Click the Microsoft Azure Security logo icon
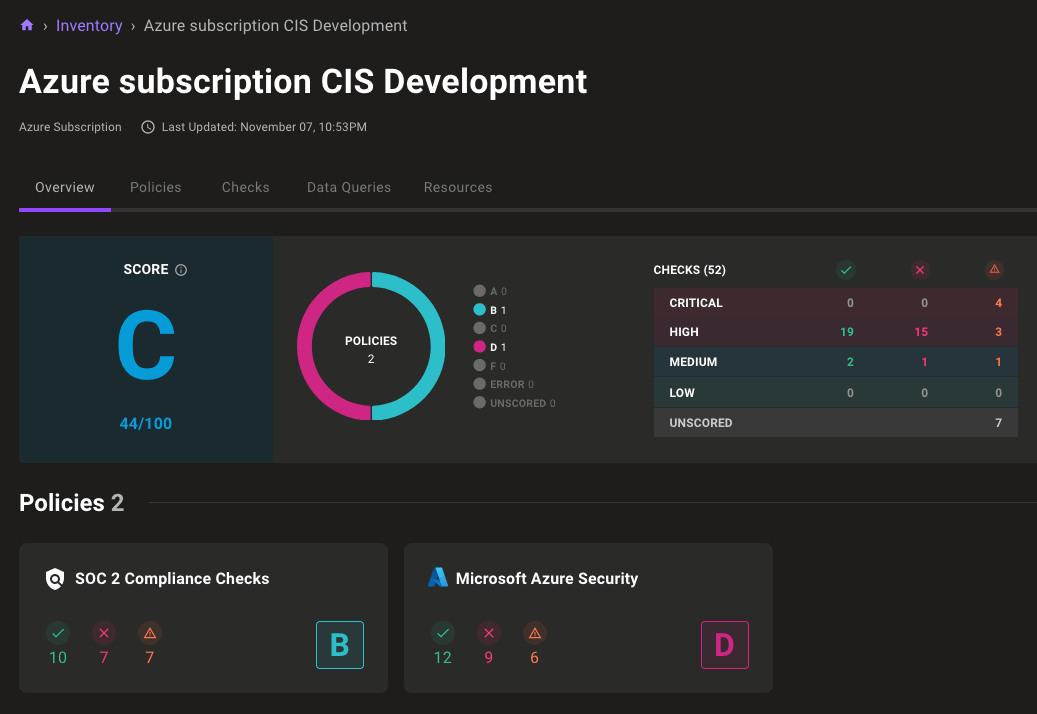 coord(438,577)
